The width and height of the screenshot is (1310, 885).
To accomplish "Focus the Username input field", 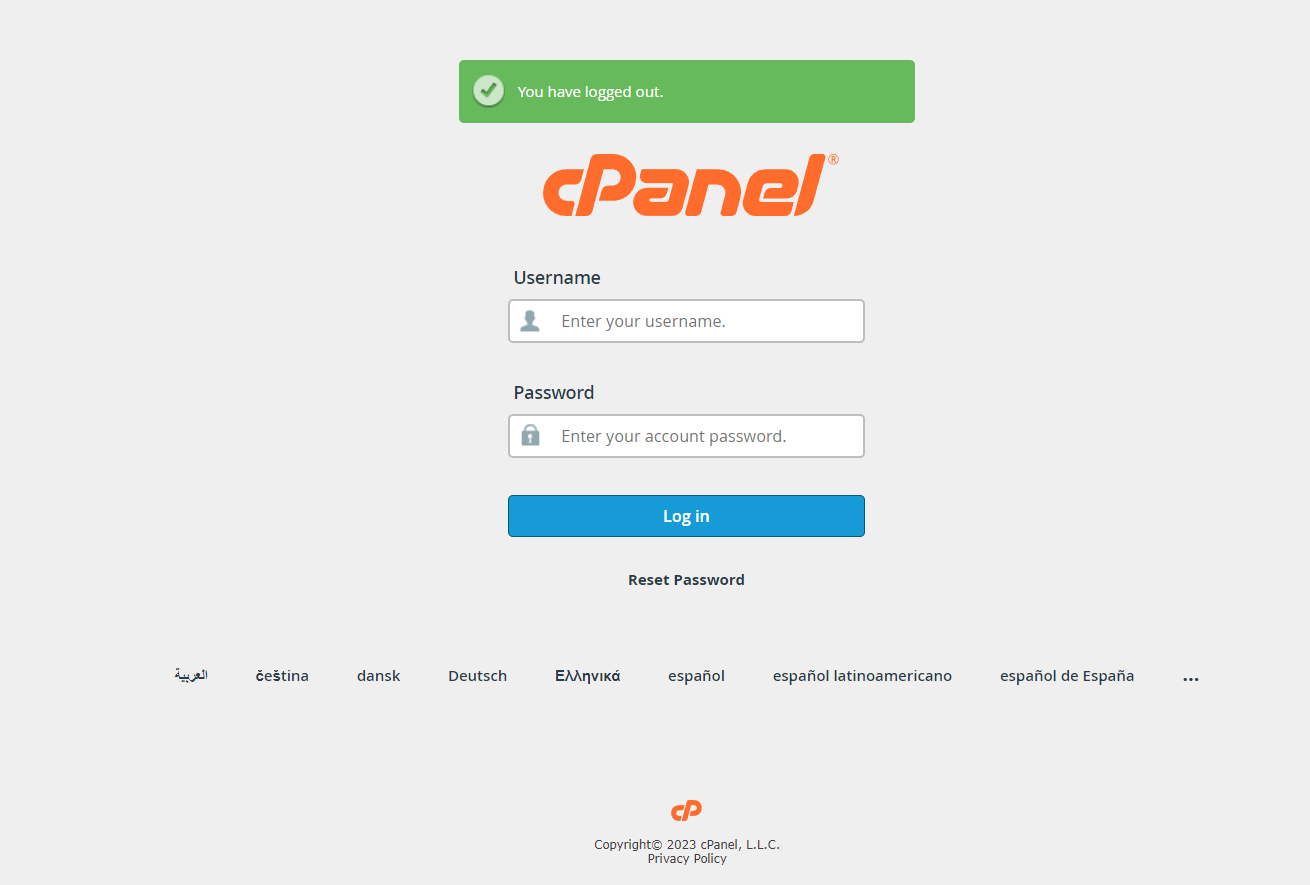I will coord(686,321).
